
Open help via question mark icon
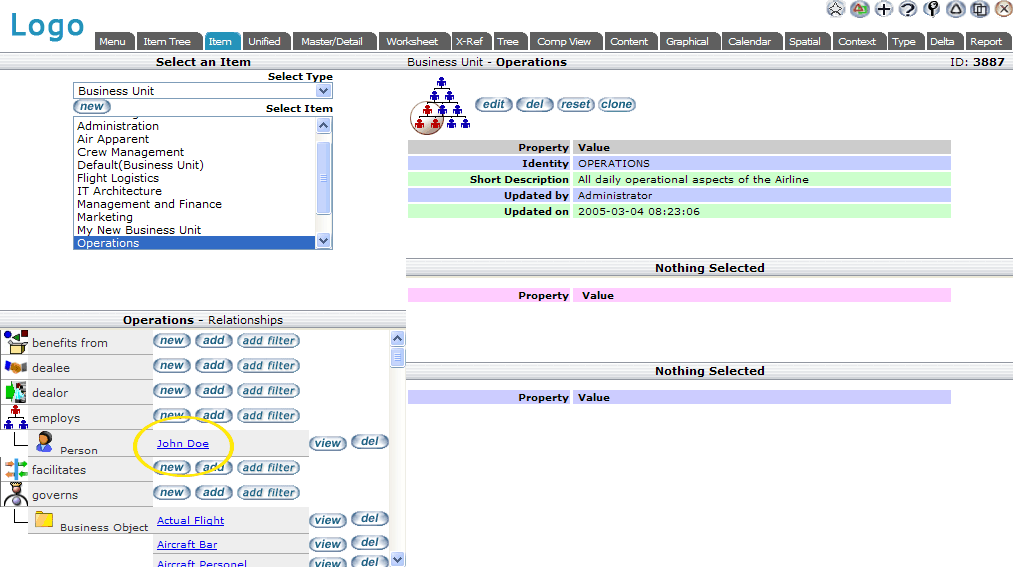(908, 9)
